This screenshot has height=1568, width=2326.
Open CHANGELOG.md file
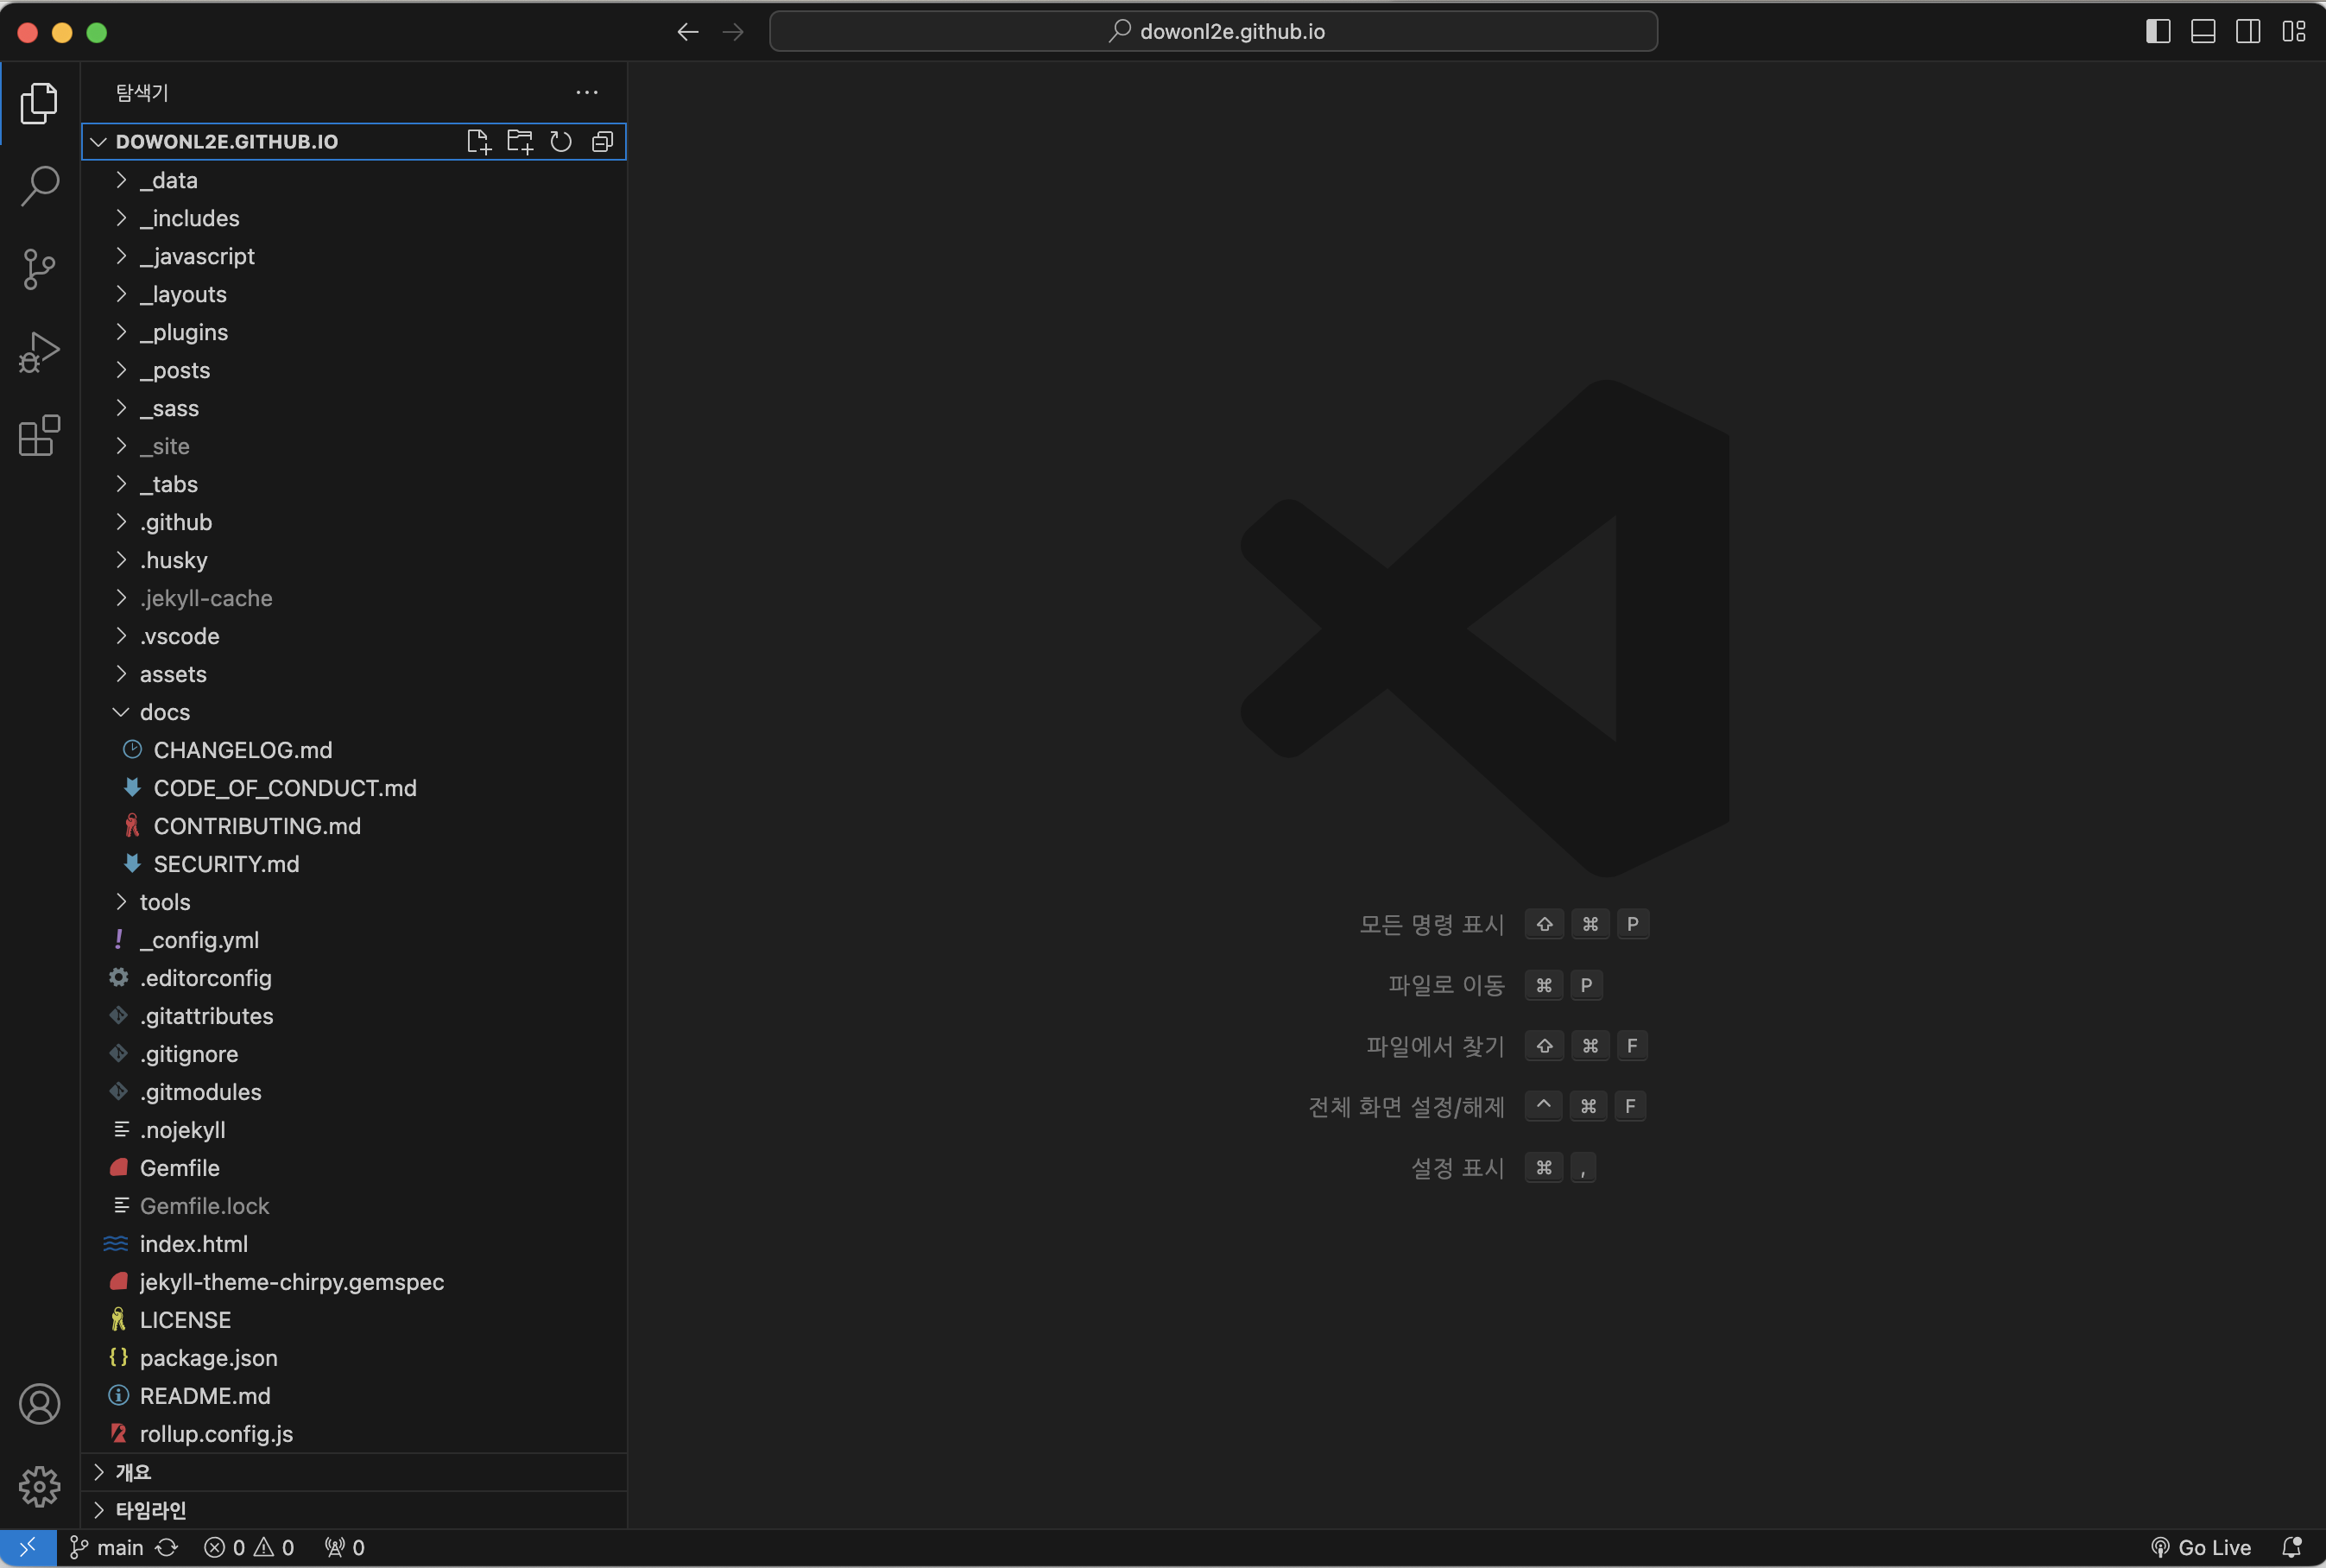point(354,751)
